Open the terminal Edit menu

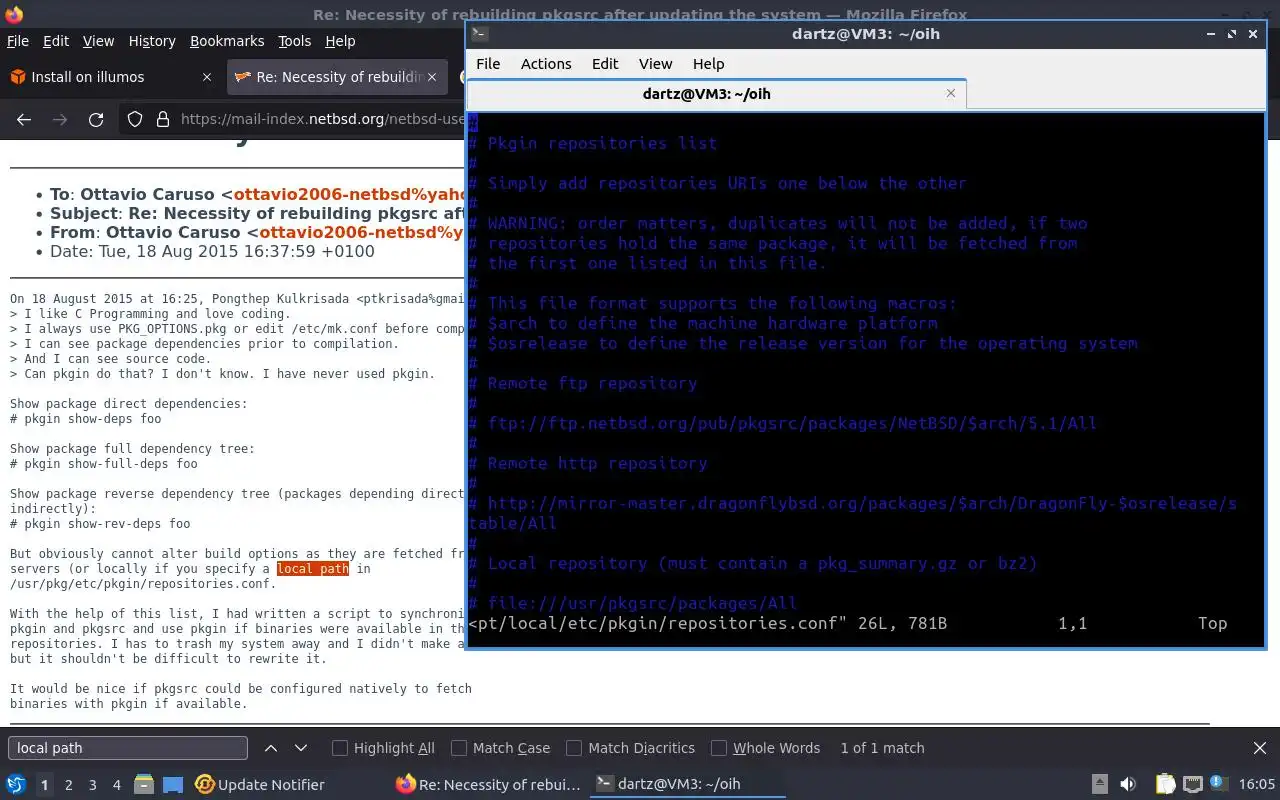(x=605, y=63)
